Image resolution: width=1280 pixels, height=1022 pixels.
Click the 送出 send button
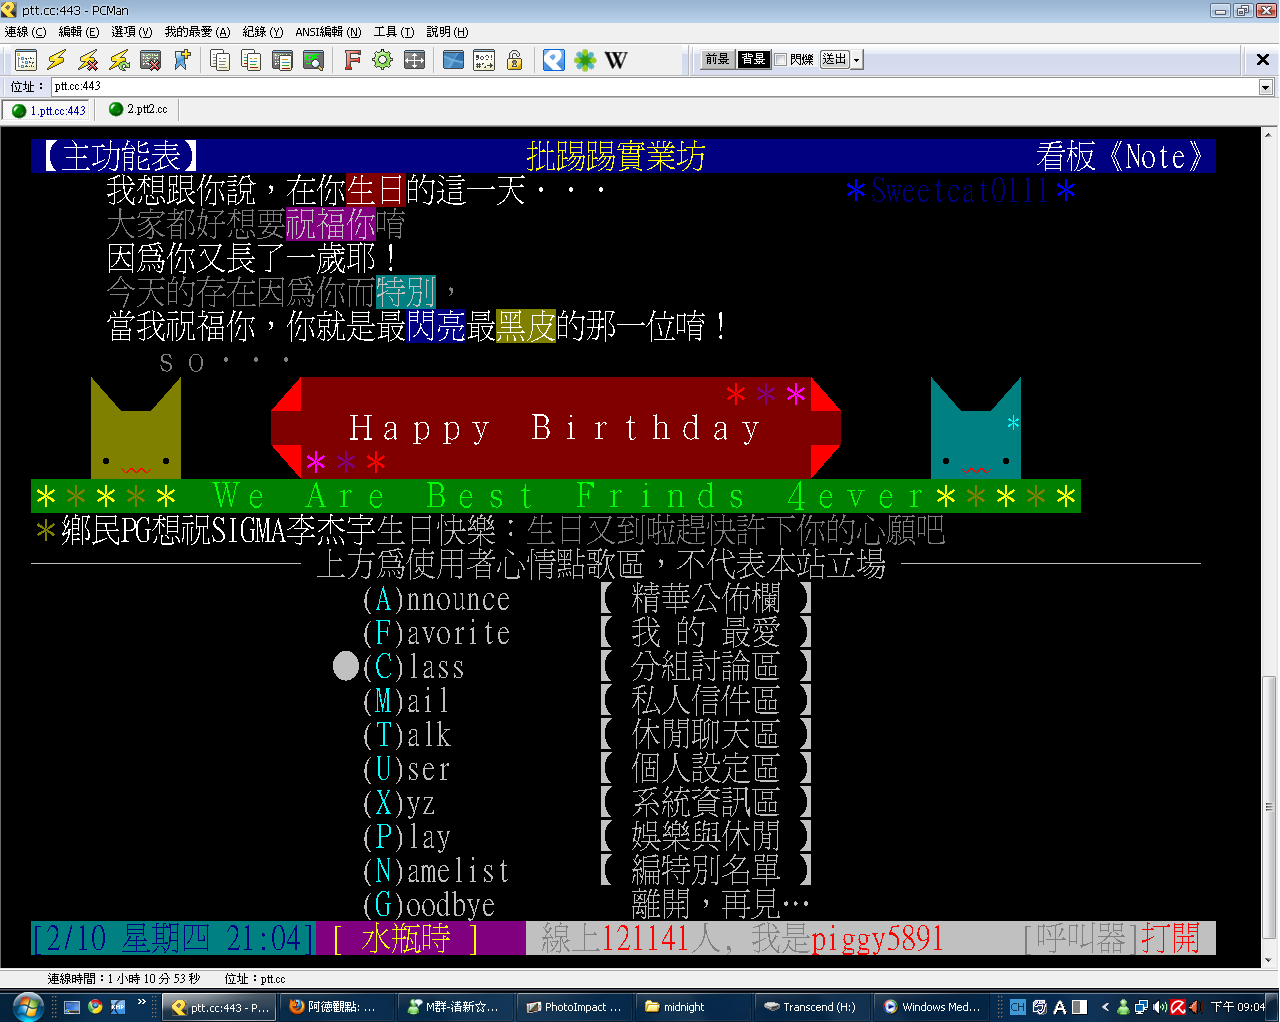coord(834,60)
